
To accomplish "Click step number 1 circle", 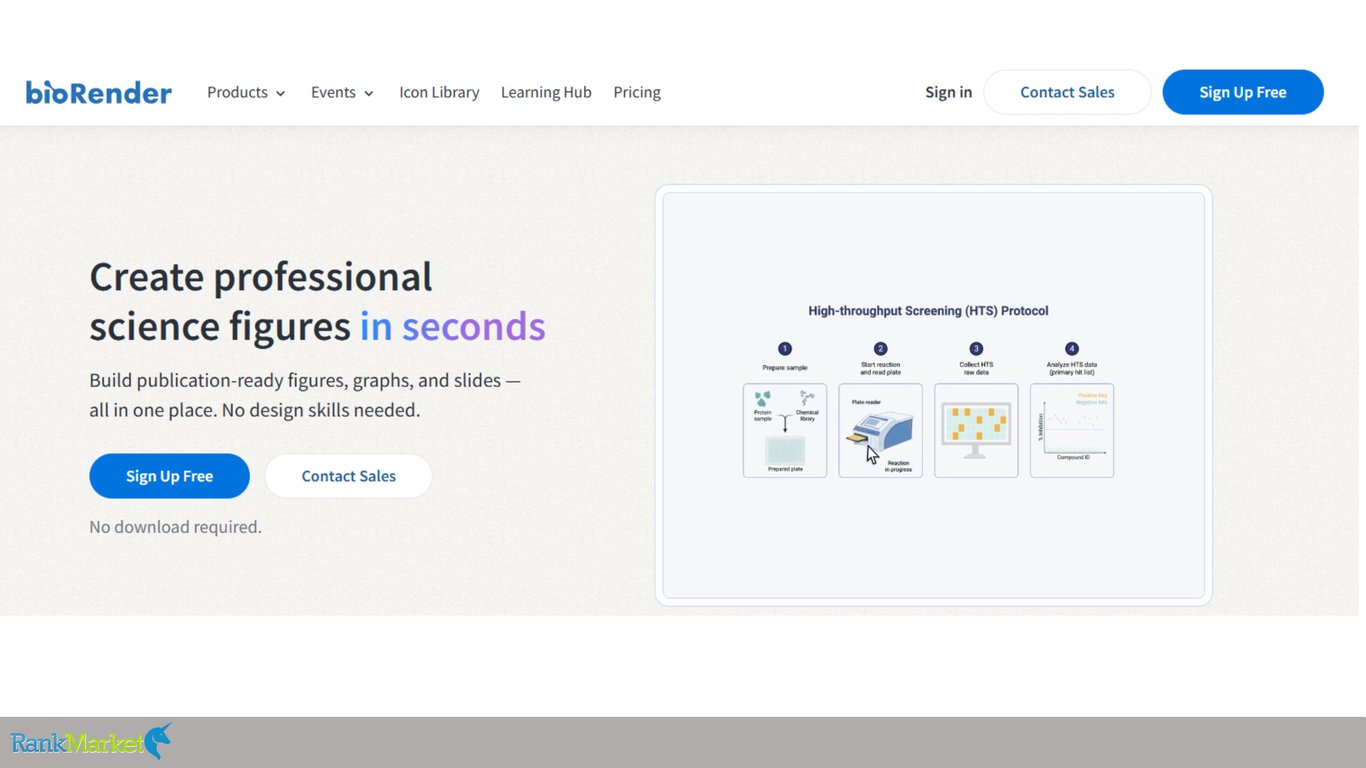I will click(785, 349).
